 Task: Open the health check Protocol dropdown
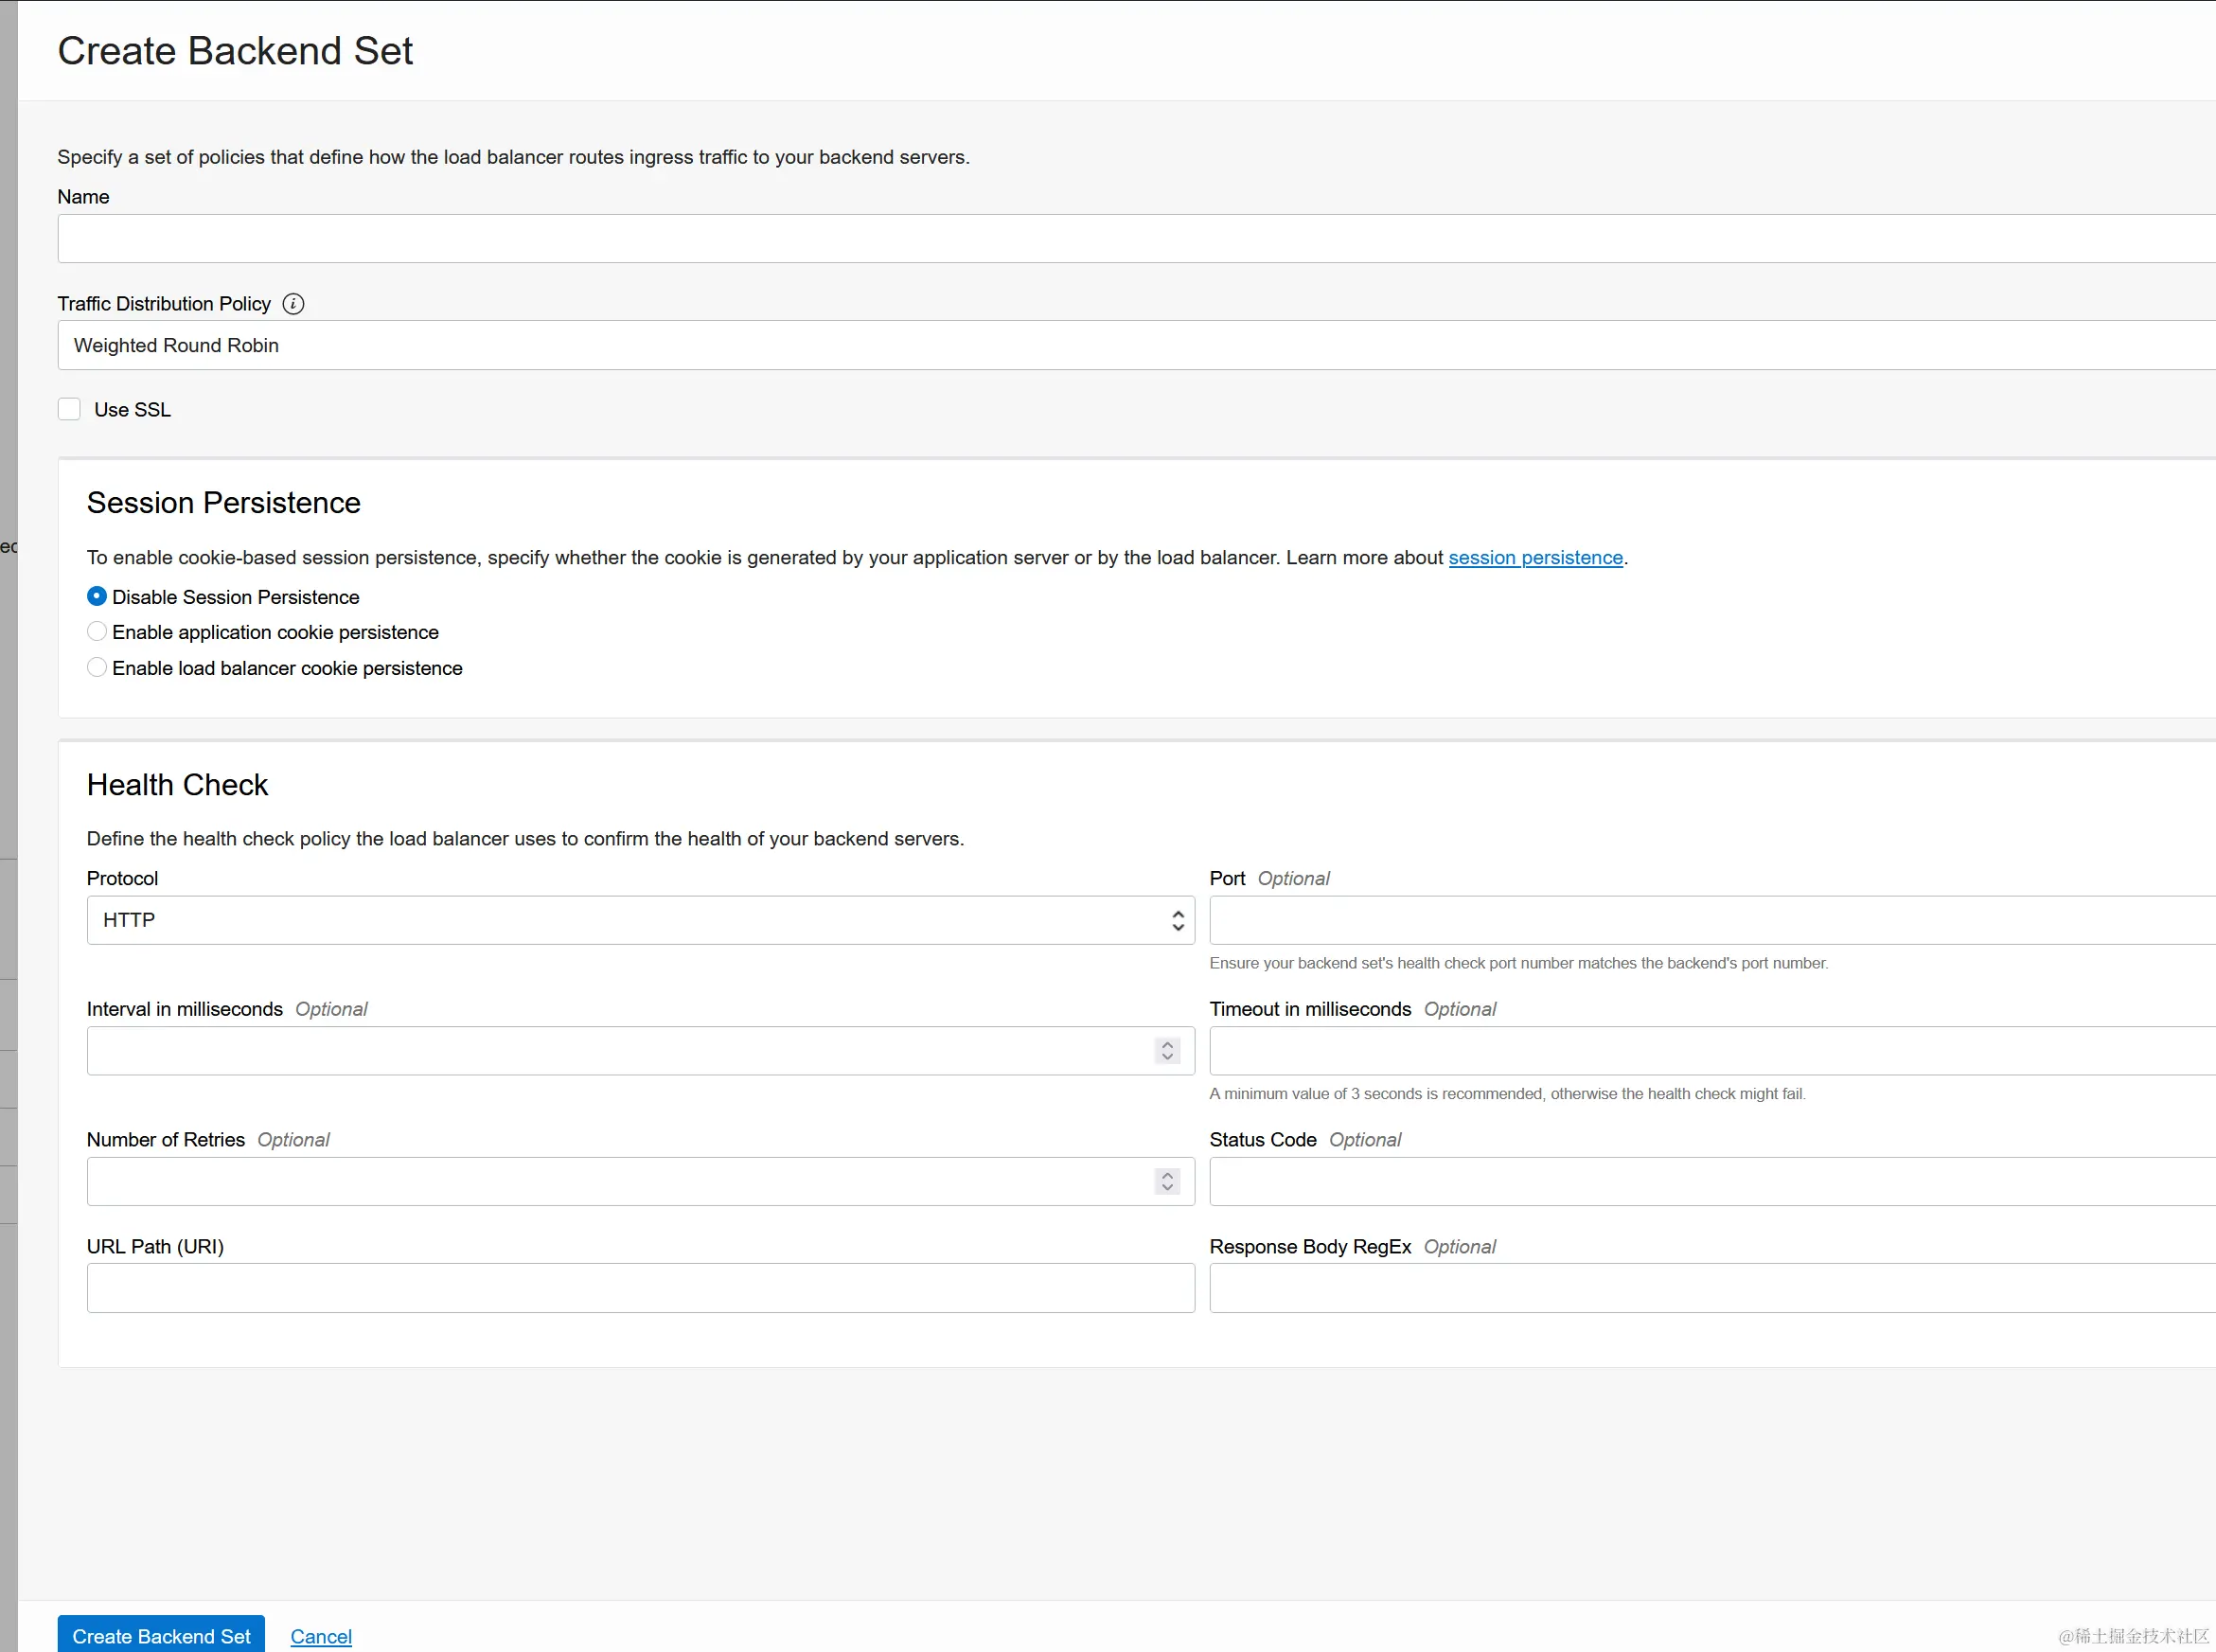pos(640,919)
